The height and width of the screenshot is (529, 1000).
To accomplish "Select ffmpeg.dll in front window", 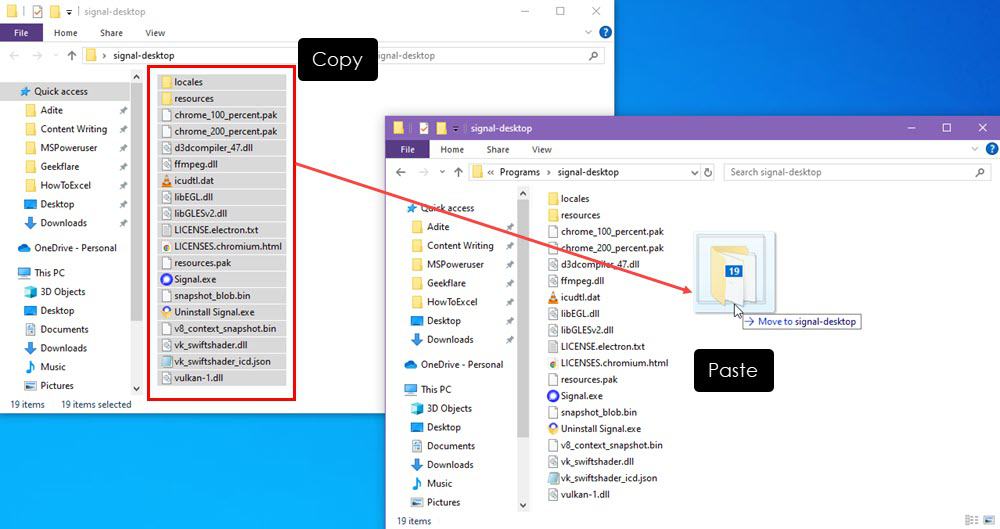I will (x=575, y=281).
